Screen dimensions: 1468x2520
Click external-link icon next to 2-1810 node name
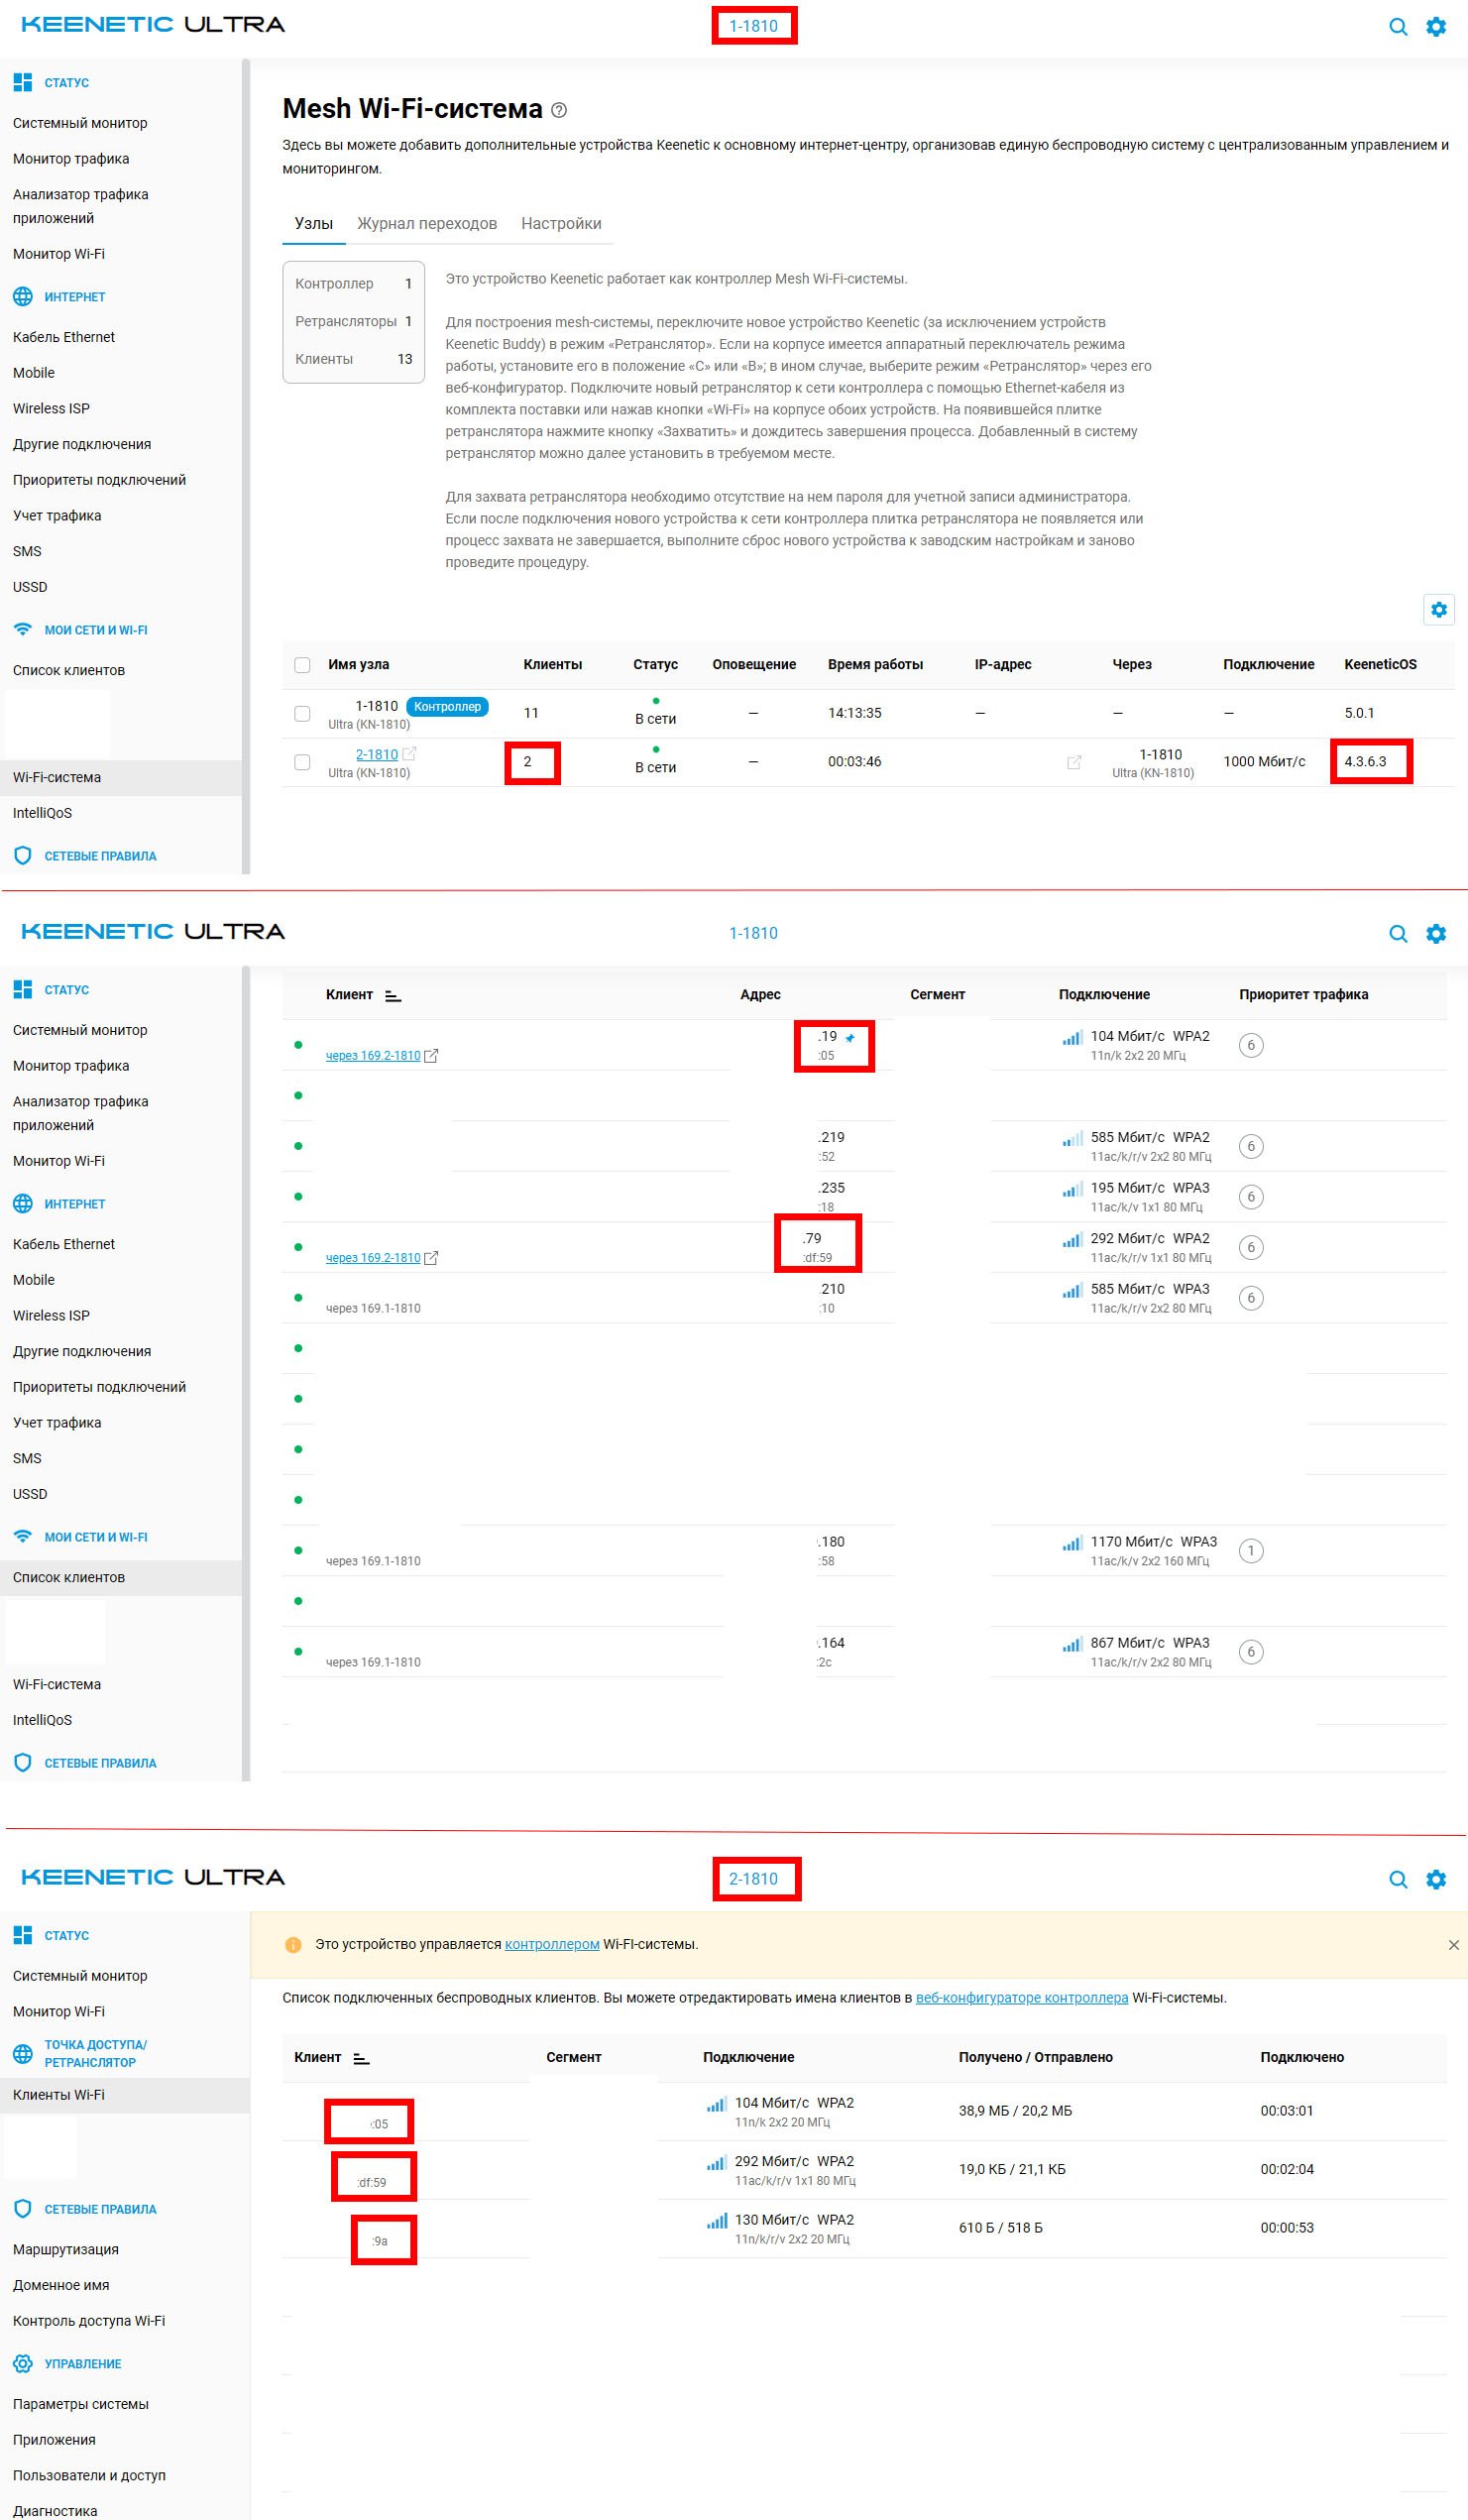(x=409, y=754)
